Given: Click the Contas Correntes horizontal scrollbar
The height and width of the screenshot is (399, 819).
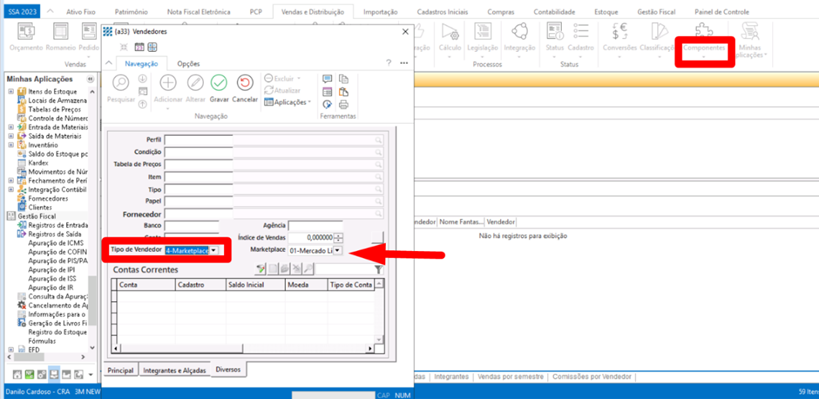Looking at the screenshot, I should tap(244, 348).
